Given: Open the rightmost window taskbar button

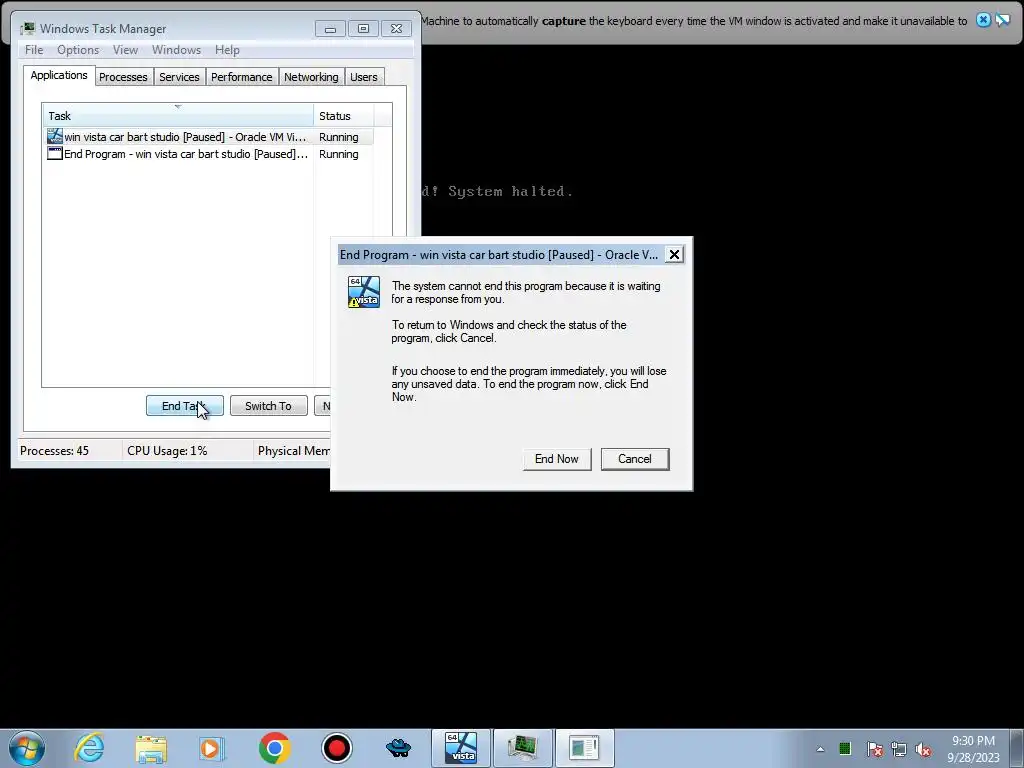Looking at the screenshot, I should coord(584,748).
